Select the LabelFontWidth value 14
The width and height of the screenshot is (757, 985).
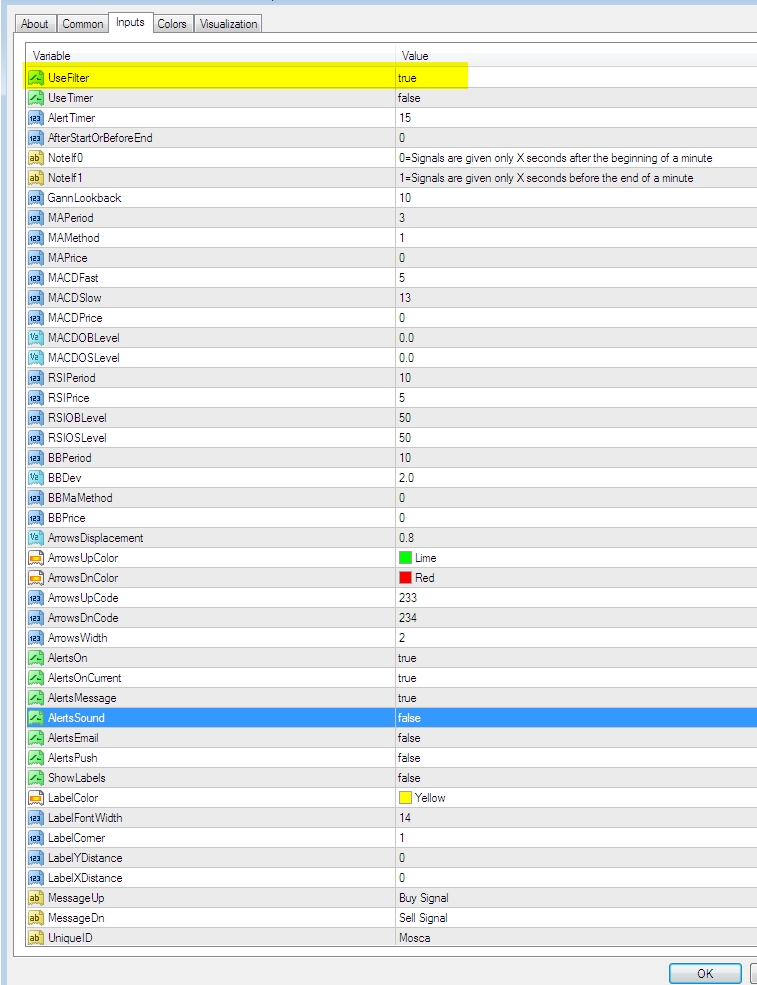click(x=405, y=818)
